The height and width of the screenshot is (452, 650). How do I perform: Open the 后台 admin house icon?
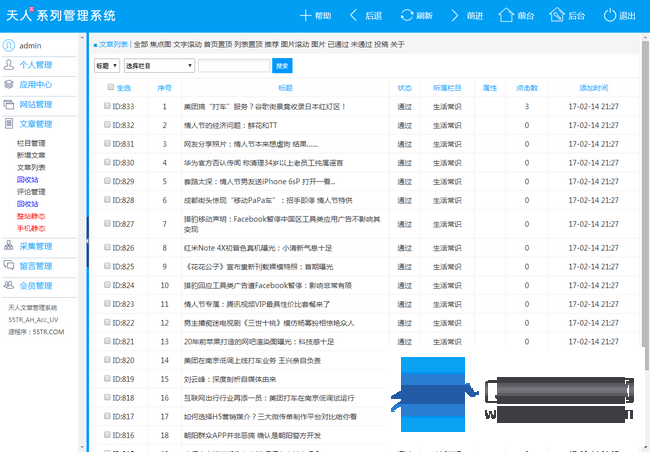pyautogui.click(x=557, y=15)
